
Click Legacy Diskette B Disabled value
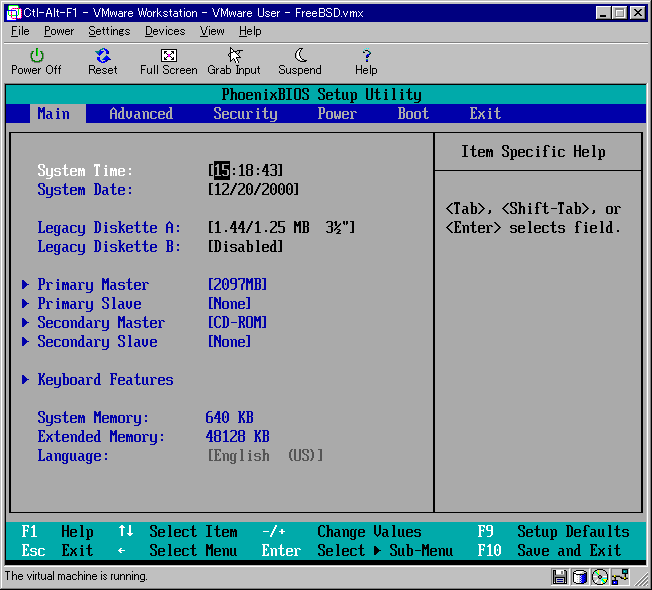[245, 247]
